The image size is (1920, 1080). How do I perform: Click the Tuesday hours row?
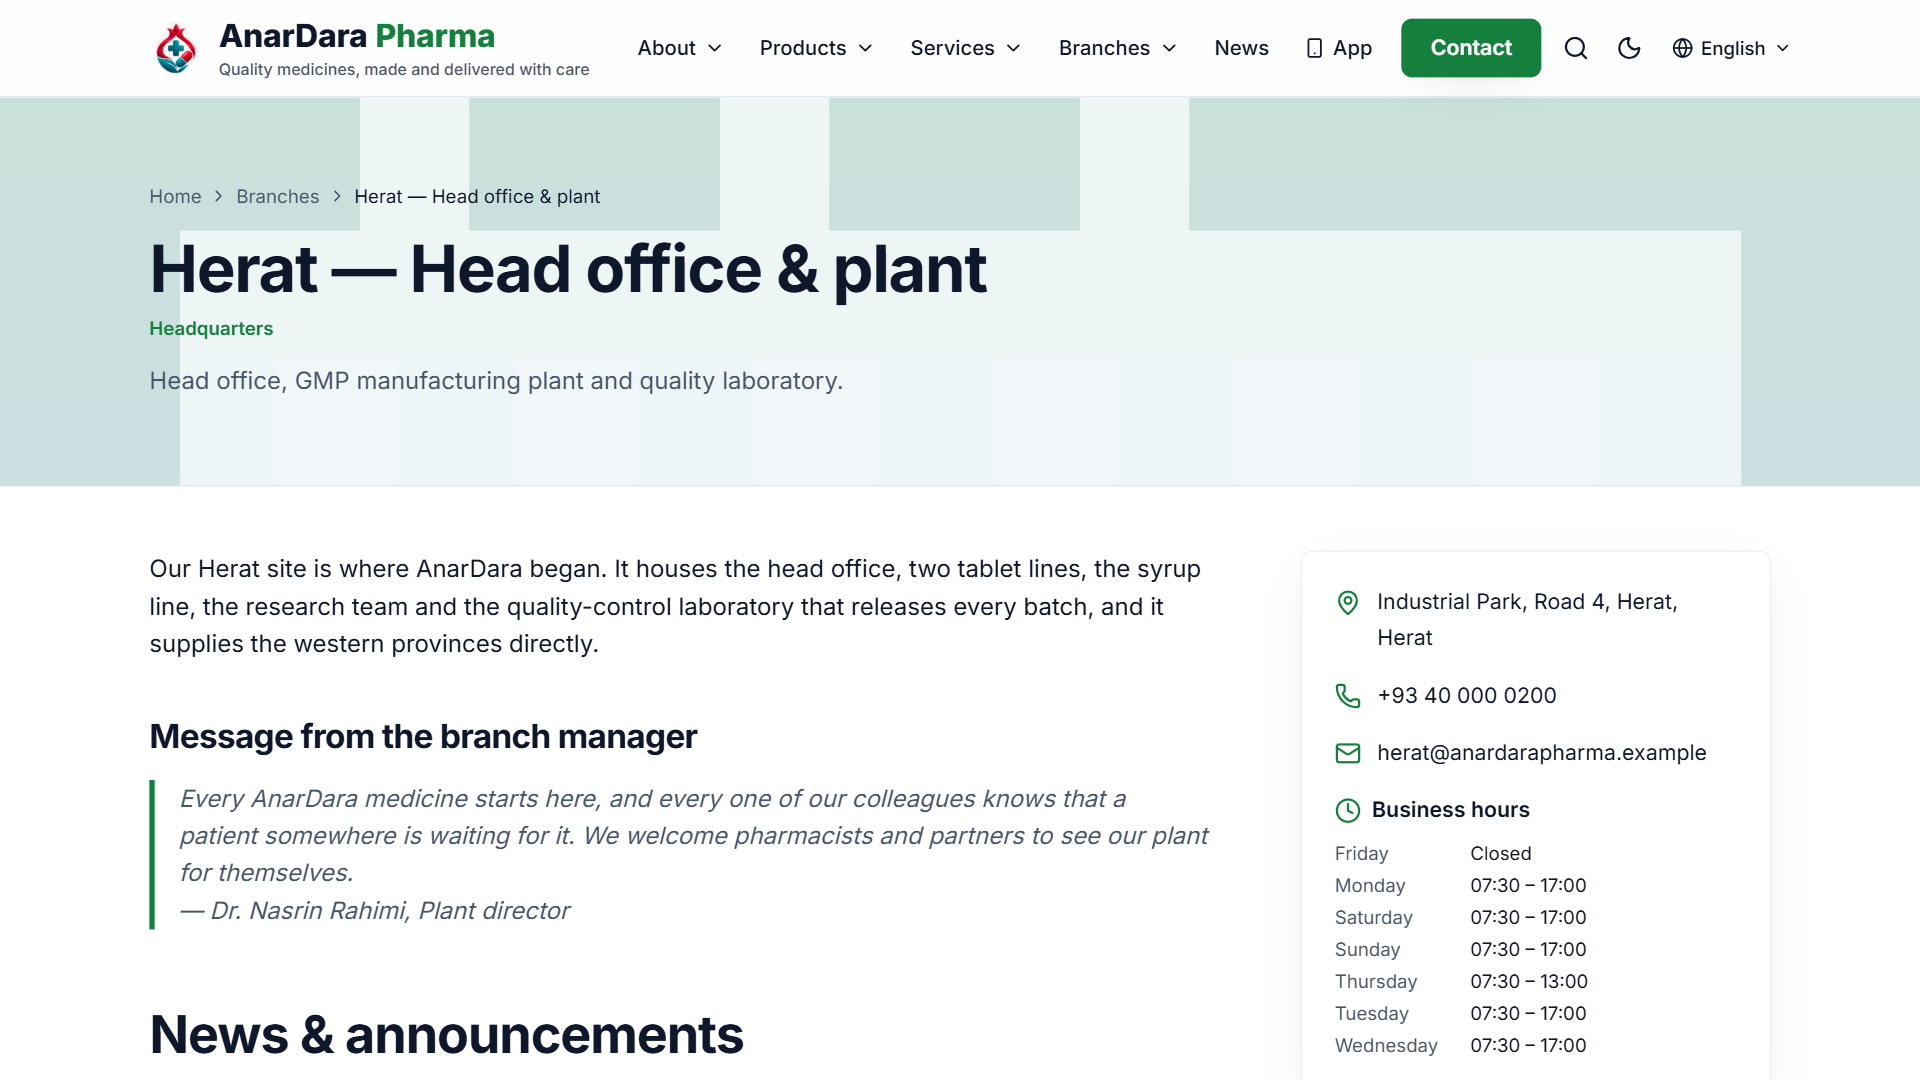coord(1535,1014)
